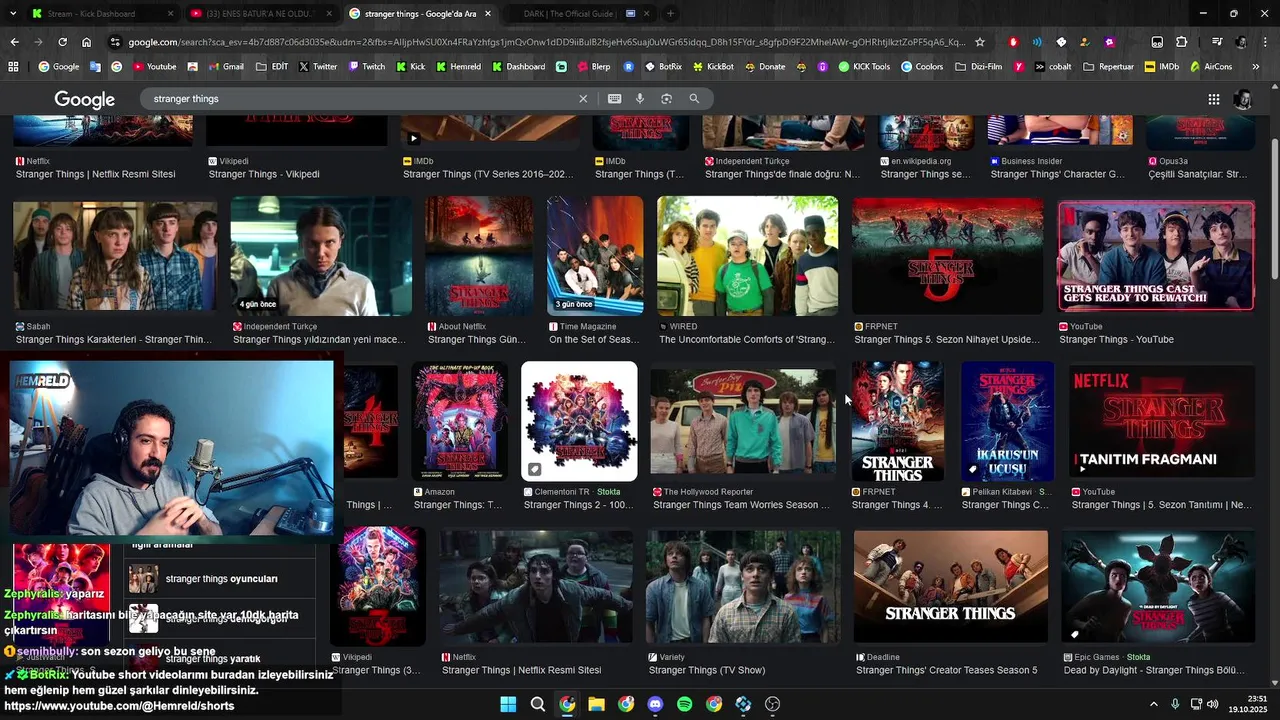Switch to DARK The Official Guide tab
1280x720 pixels.
pos(580,14)
